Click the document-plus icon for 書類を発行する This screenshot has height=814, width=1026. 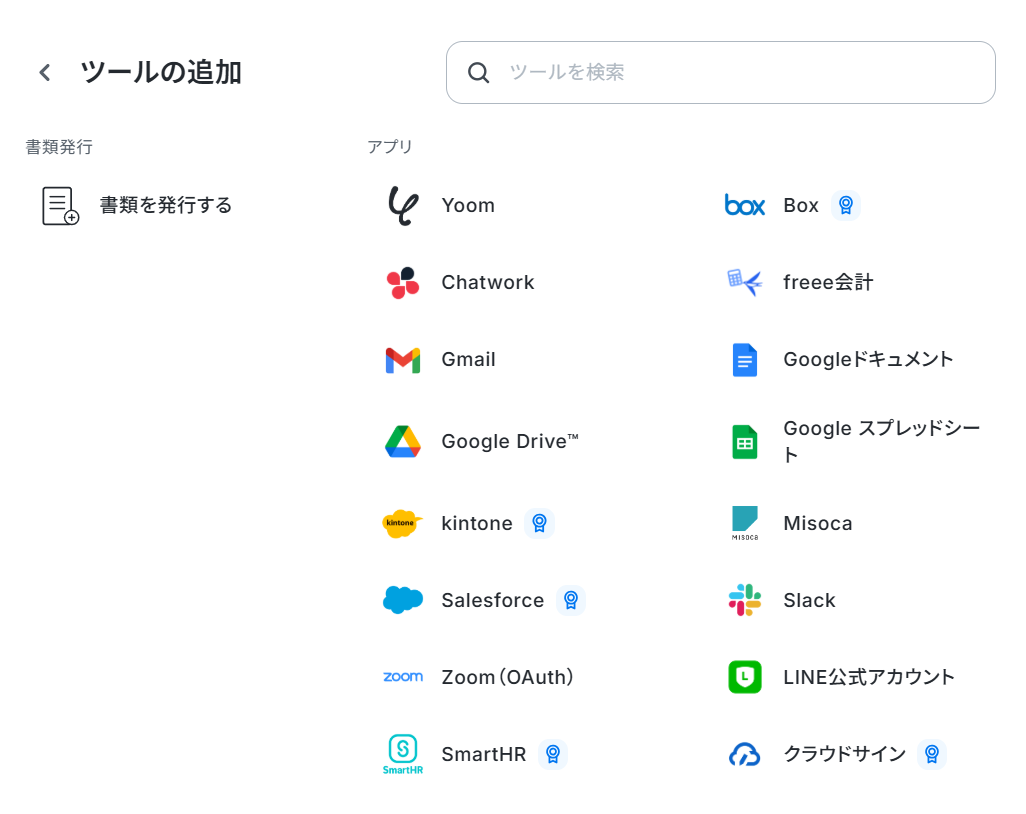[60, 205]
